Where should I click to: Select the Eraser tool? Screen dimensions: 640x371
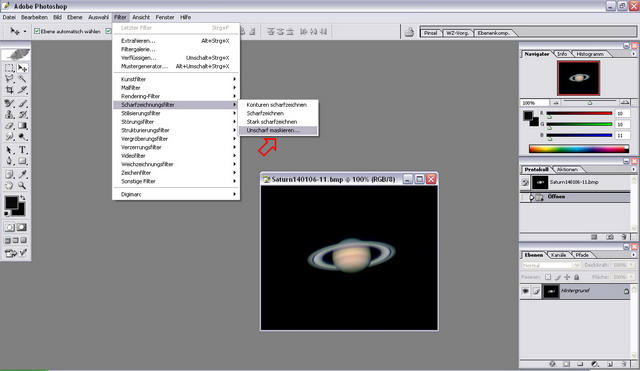point(9,126)
